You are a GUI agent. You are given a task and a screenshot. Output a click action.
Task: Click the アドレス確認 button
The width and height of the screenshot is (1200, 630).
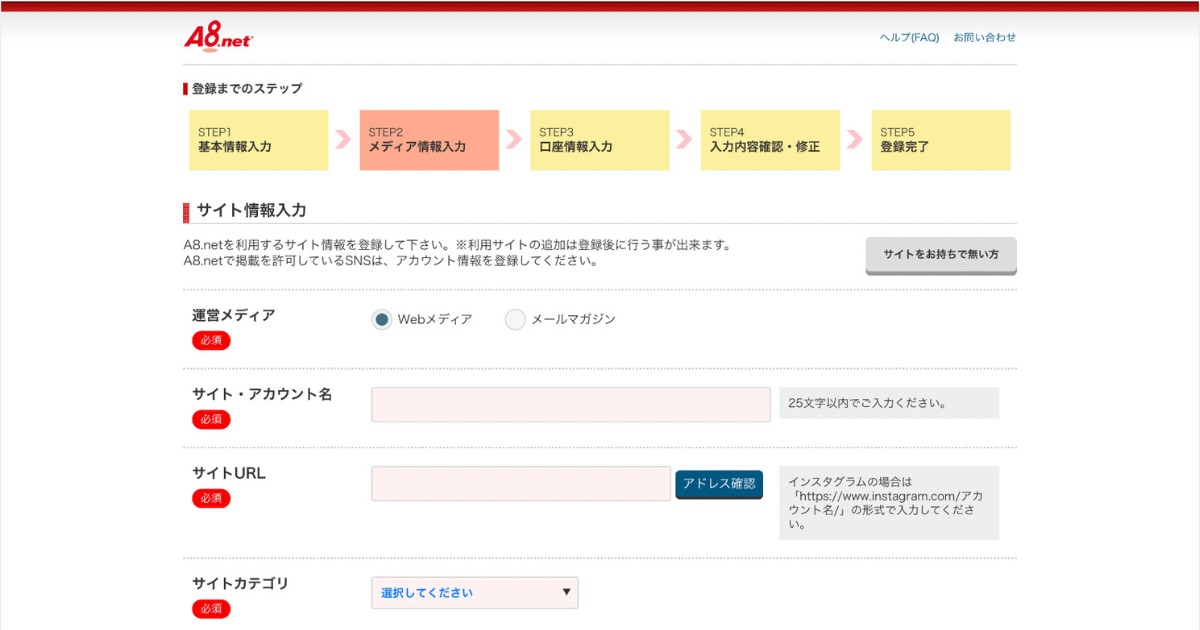(x=719, y=484)
